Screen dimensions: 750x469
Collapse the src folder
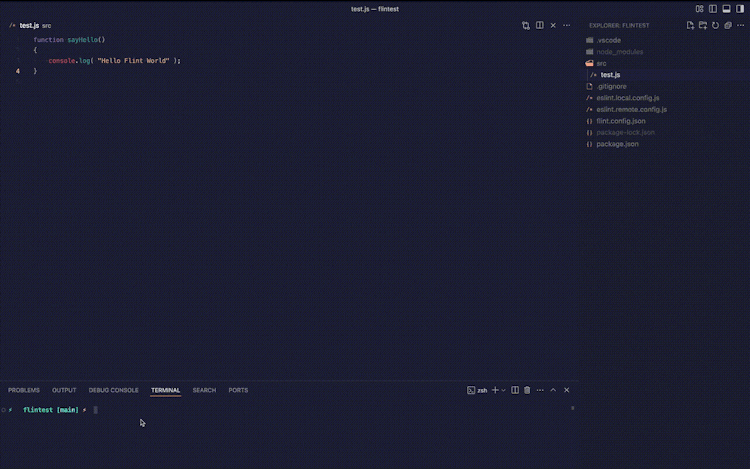pyautogui.click(x=600, y=63)
